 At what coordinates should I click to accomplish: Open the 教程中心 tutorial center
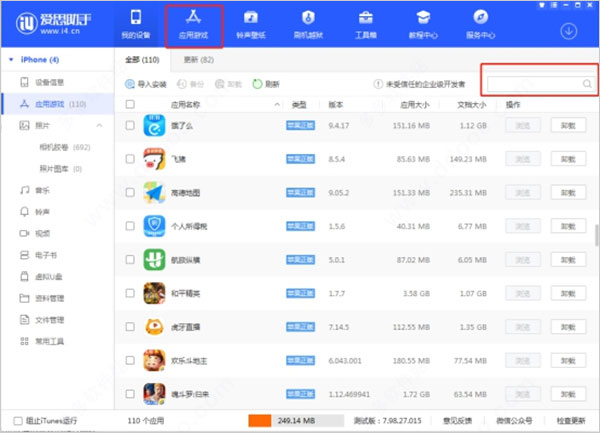coord(421,24)
